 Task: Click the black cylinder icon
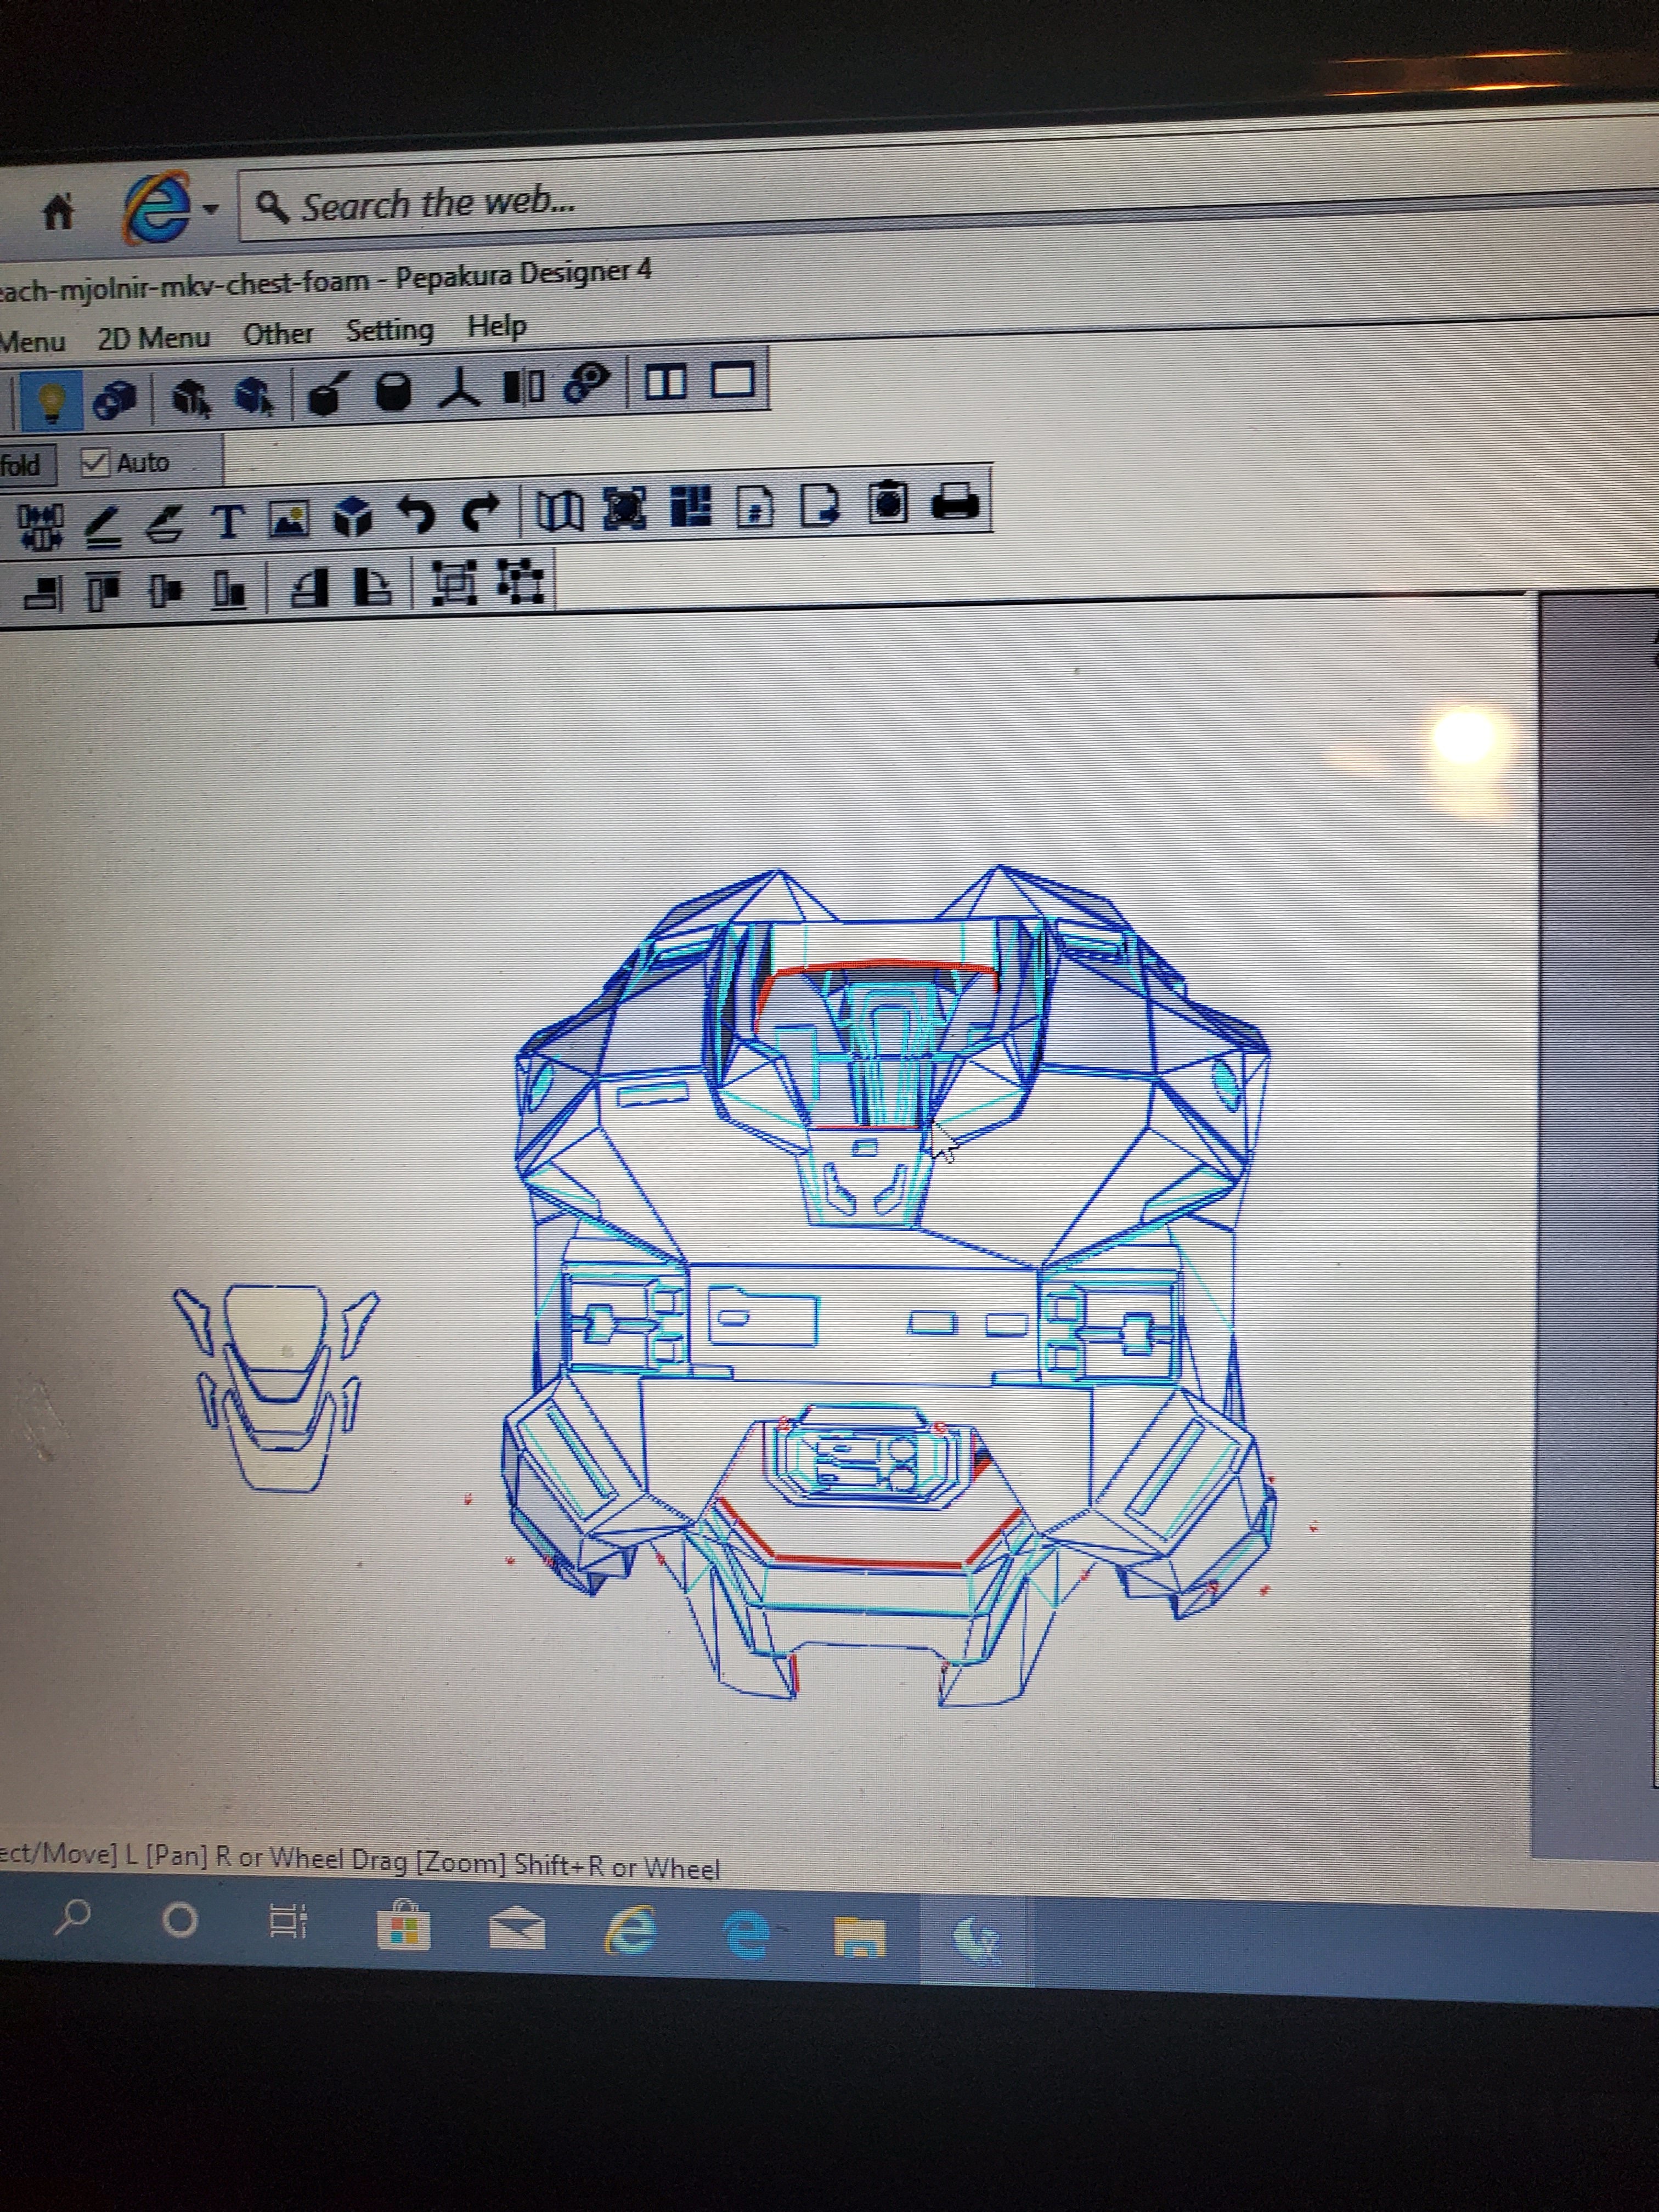(x=393, y=391)
